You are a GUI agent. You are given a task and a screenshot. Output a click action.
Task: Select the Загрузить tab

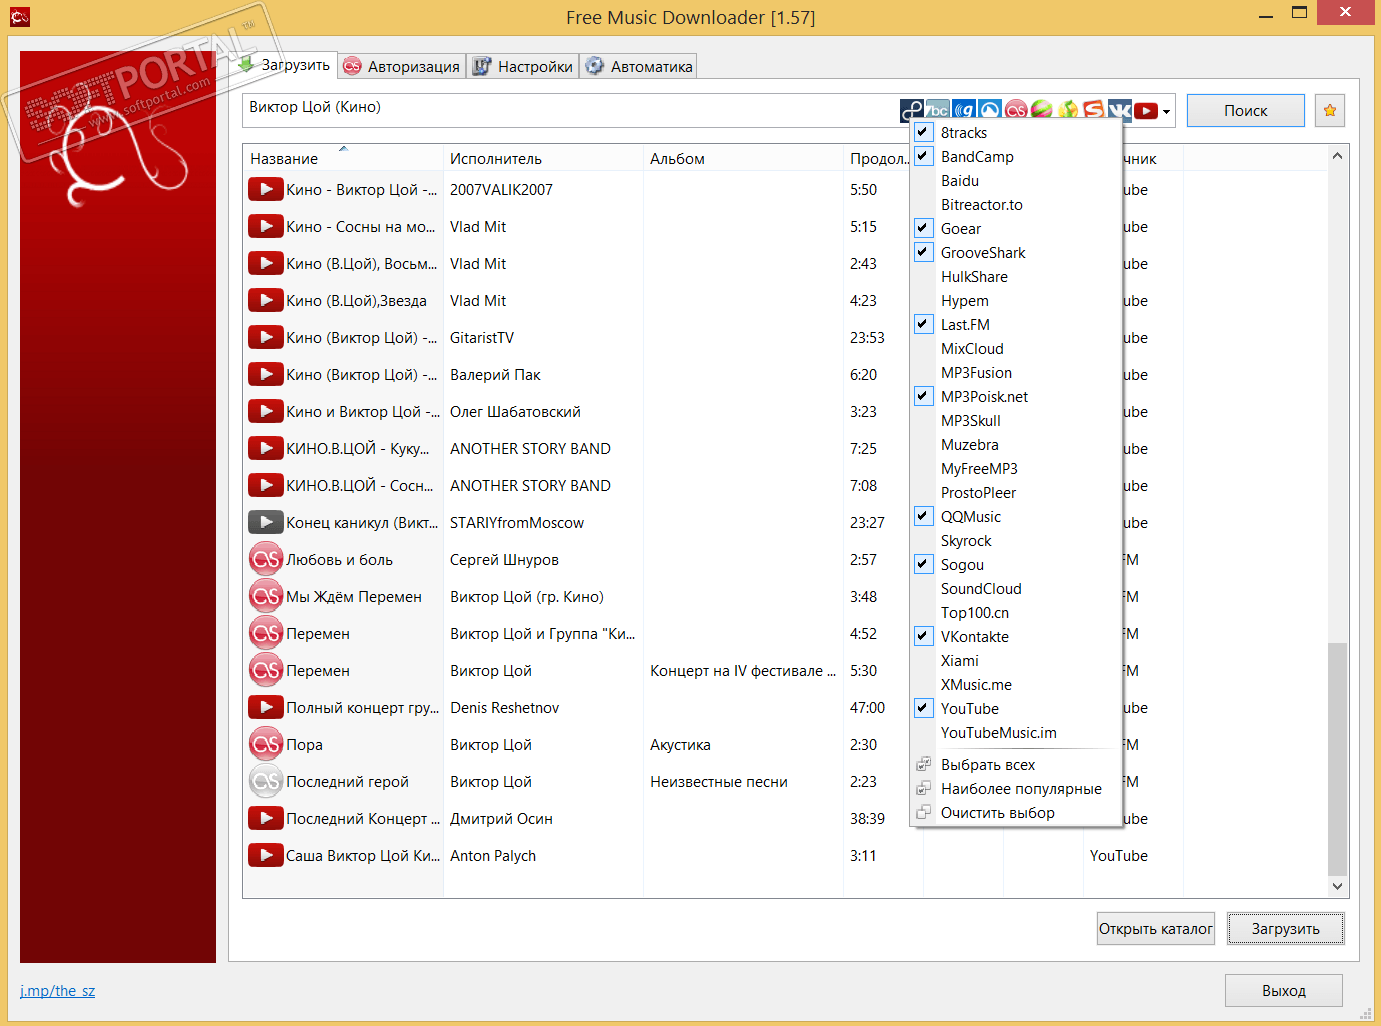pyautogui.click(x=284, y=65)
